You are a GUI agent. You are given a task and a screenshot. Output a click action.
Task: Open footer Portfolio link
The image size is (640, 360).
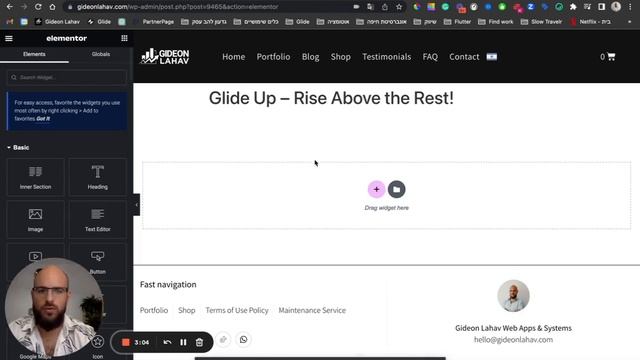154,310
